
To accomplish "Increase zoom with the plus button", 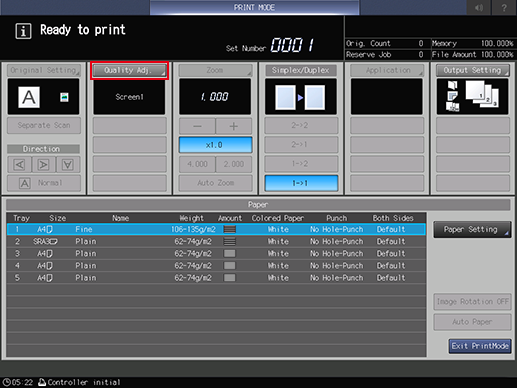I will click(234, 126).
